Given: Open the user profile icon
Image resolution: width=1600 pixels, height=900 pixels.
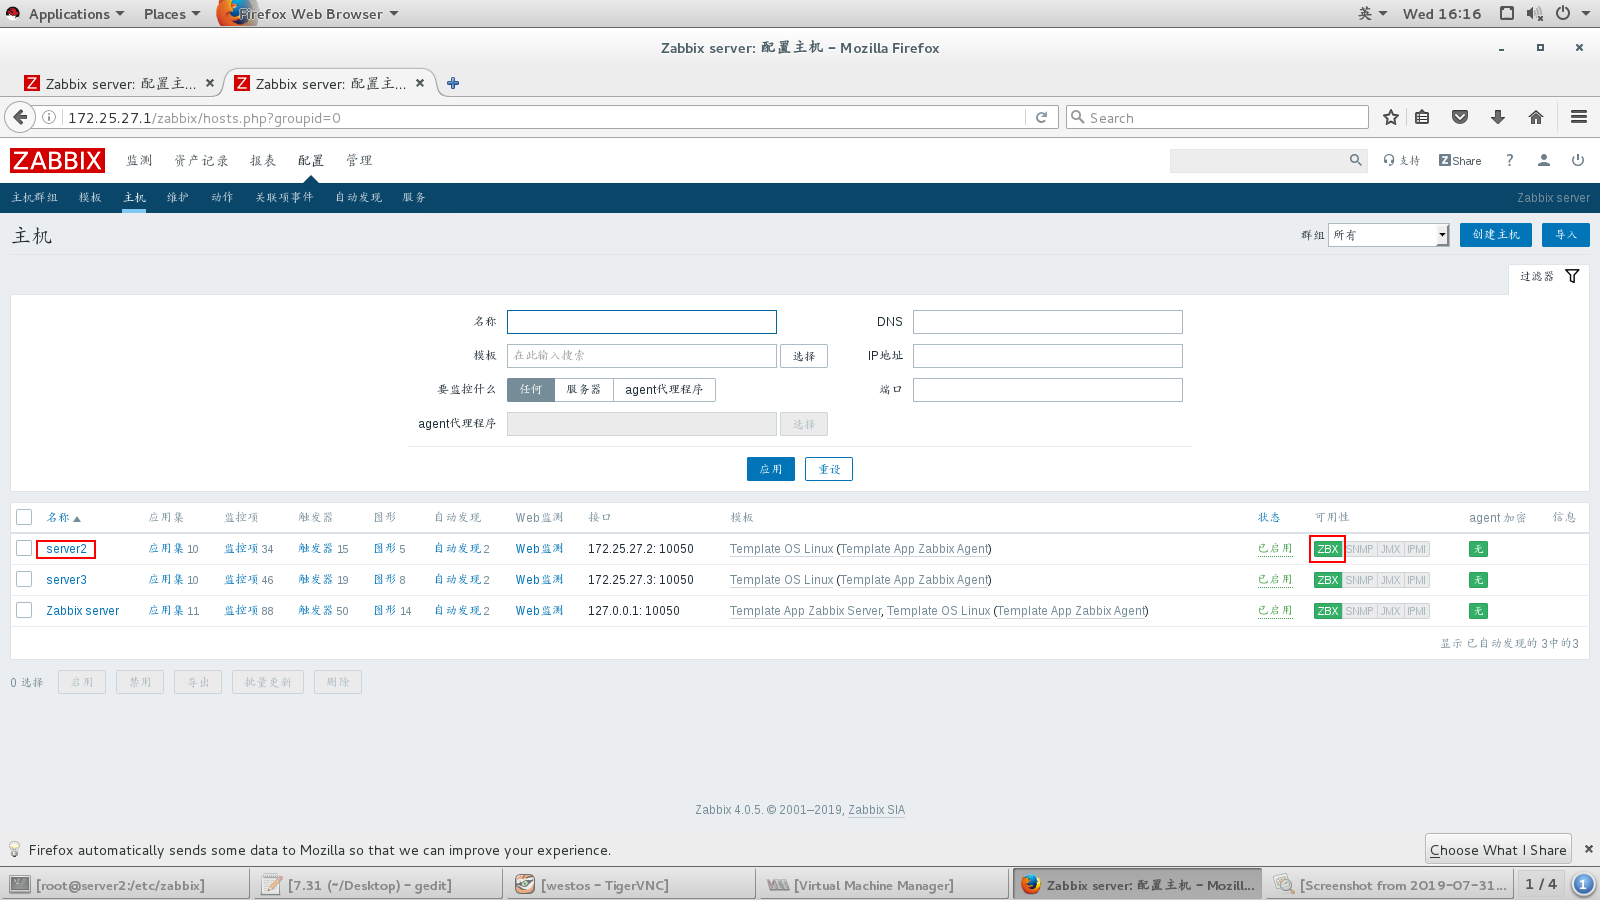Looking at the screenshot, I should click(1544, 160).
